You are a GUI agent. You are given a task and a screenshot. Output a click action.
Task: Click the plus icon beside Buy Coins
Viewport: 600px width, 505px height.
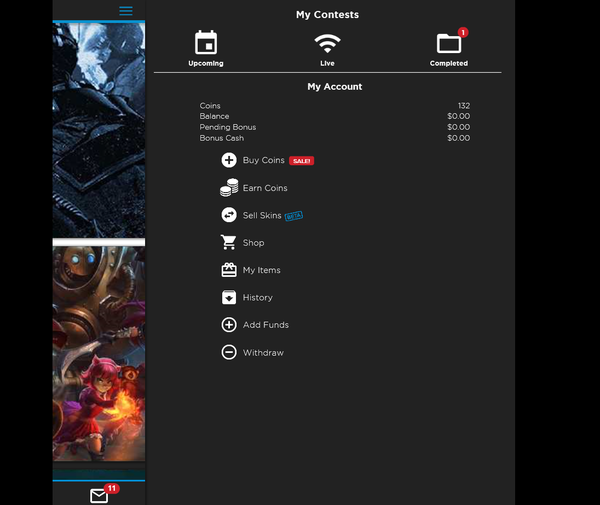pos(229,160)
